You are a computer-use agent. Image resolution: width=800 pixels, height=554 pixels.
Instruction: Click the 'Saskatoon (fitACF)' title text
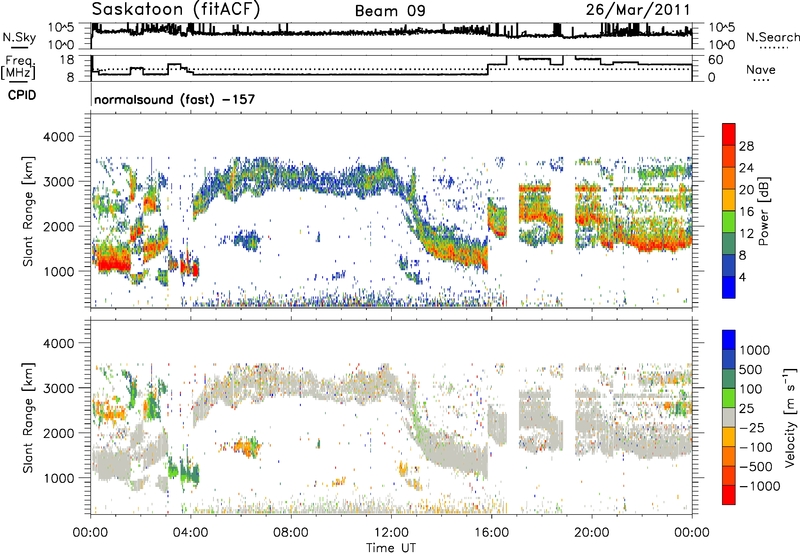(x=176, y=9)
